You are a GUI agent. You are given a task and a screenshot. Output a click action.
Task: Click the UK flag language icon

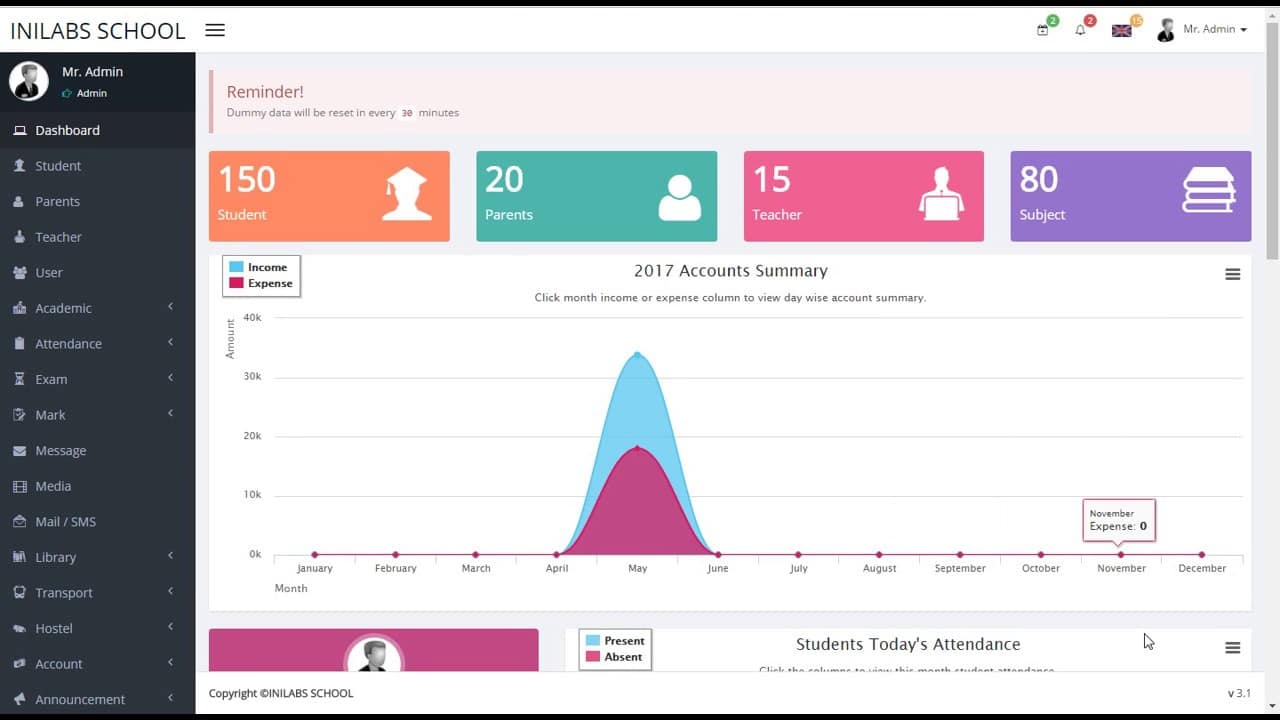tap(1121, 29)
